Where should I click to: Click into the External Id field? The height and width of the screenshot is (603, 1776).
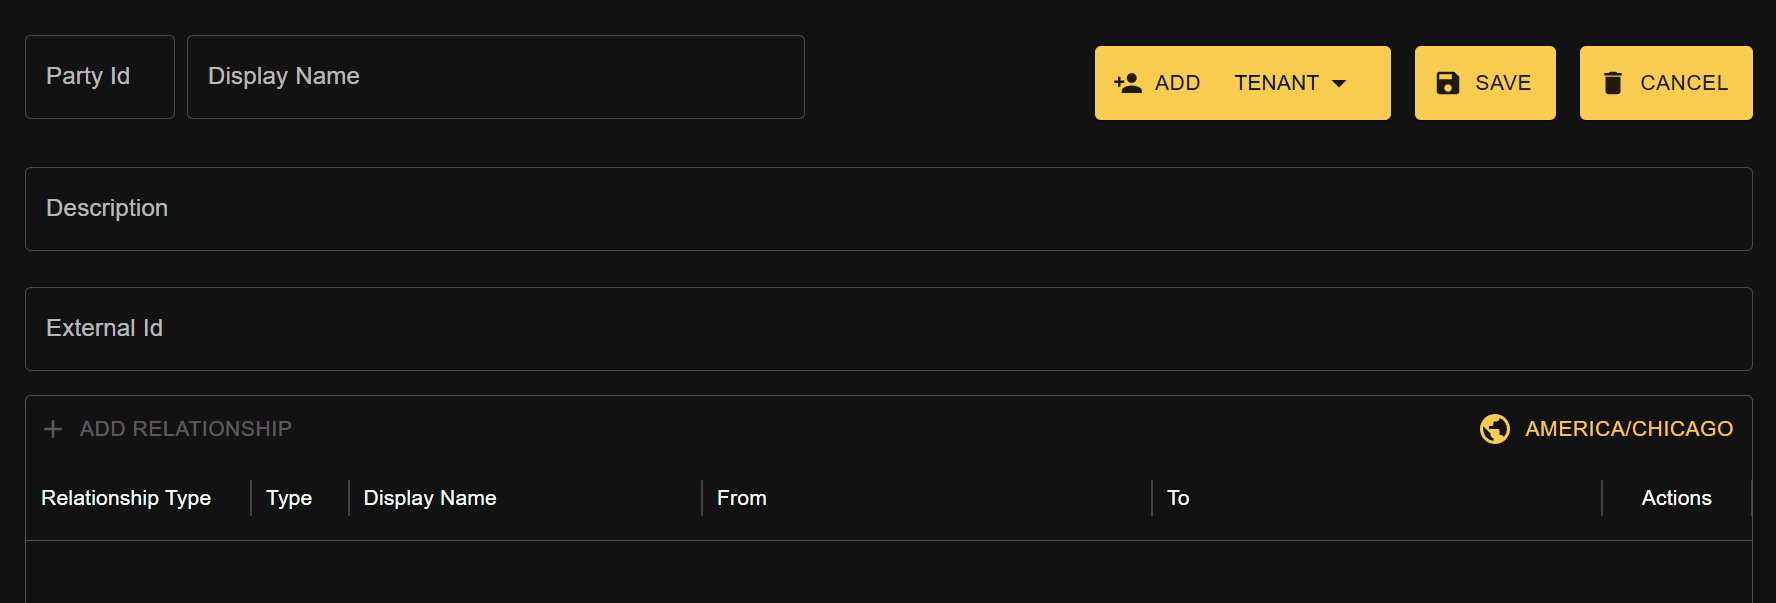pos(888,329)
